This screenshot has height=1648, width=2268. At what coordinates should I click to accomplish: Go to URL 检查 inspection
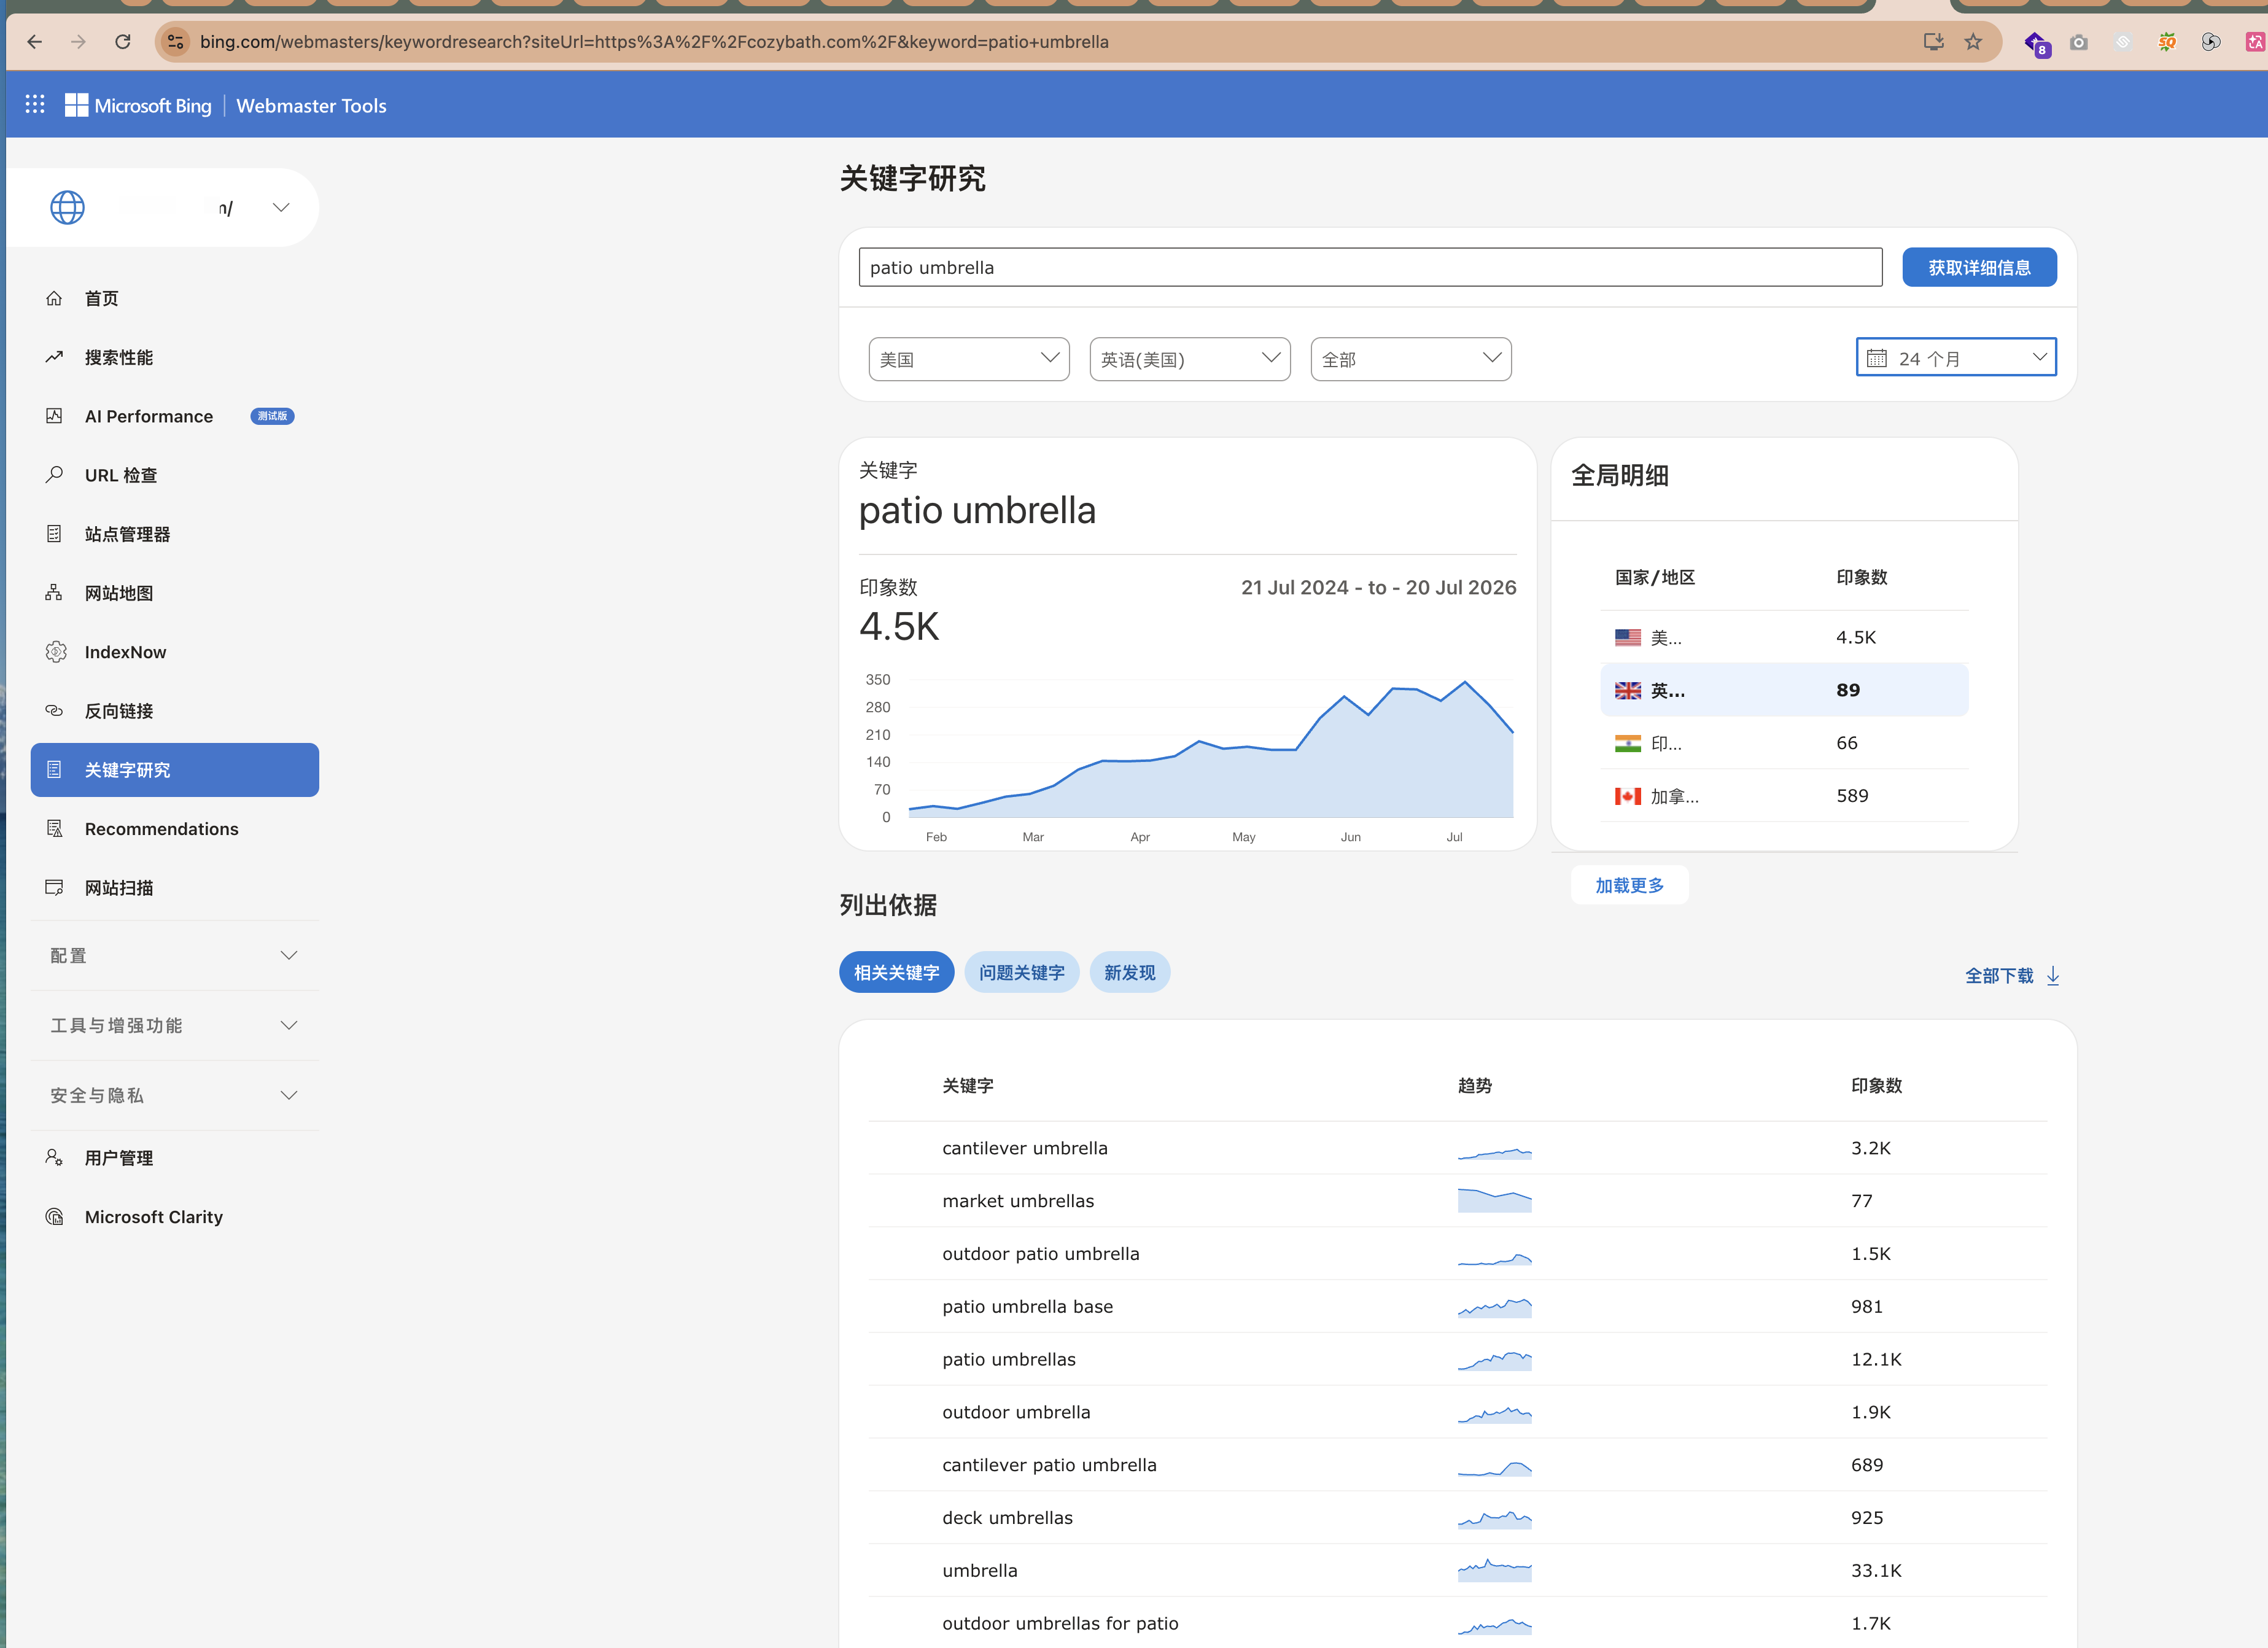175,475
